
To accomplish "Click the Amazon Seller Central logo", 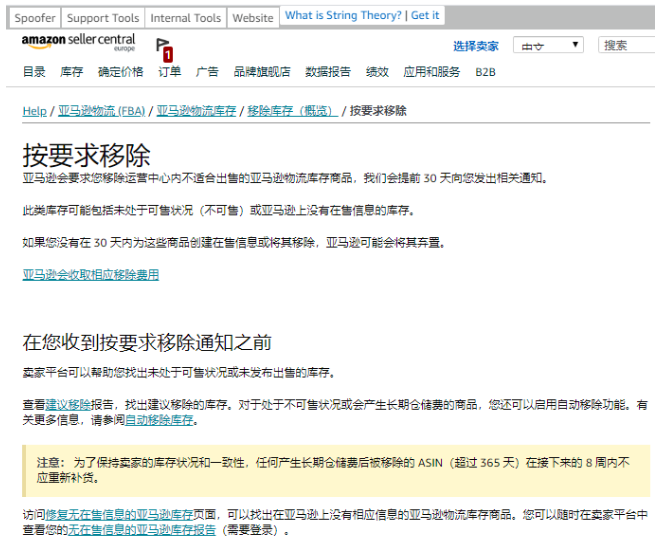I will [79, 42].
